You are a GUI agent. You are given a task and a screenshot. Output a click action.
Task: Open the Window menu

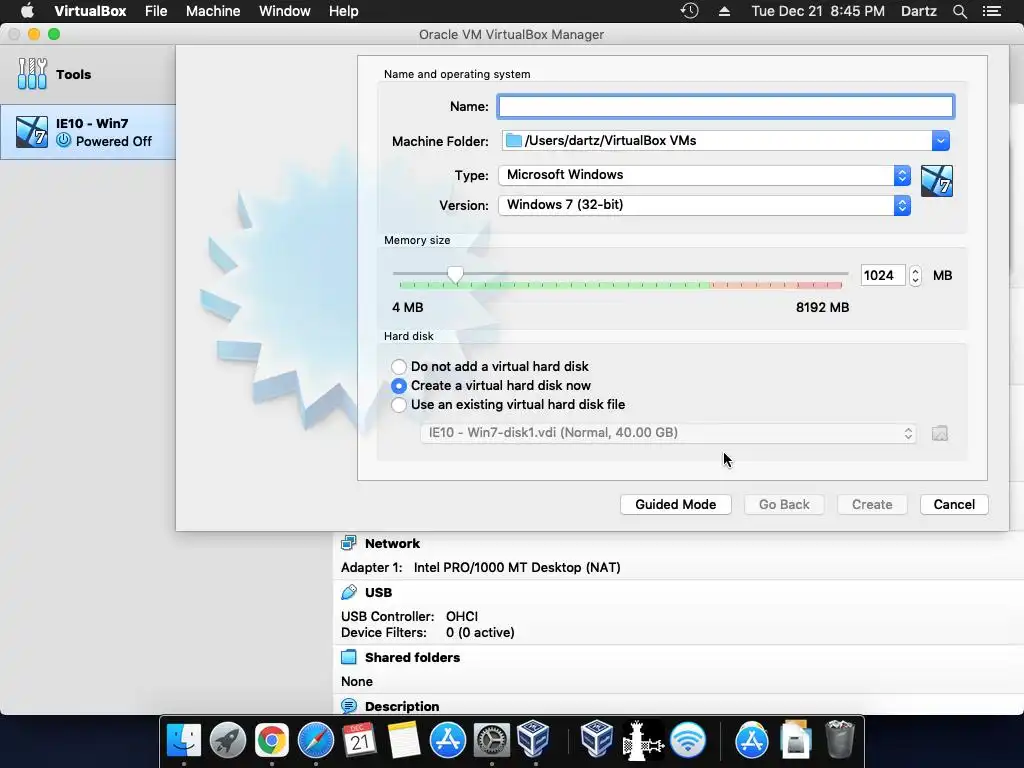(285, 11)
